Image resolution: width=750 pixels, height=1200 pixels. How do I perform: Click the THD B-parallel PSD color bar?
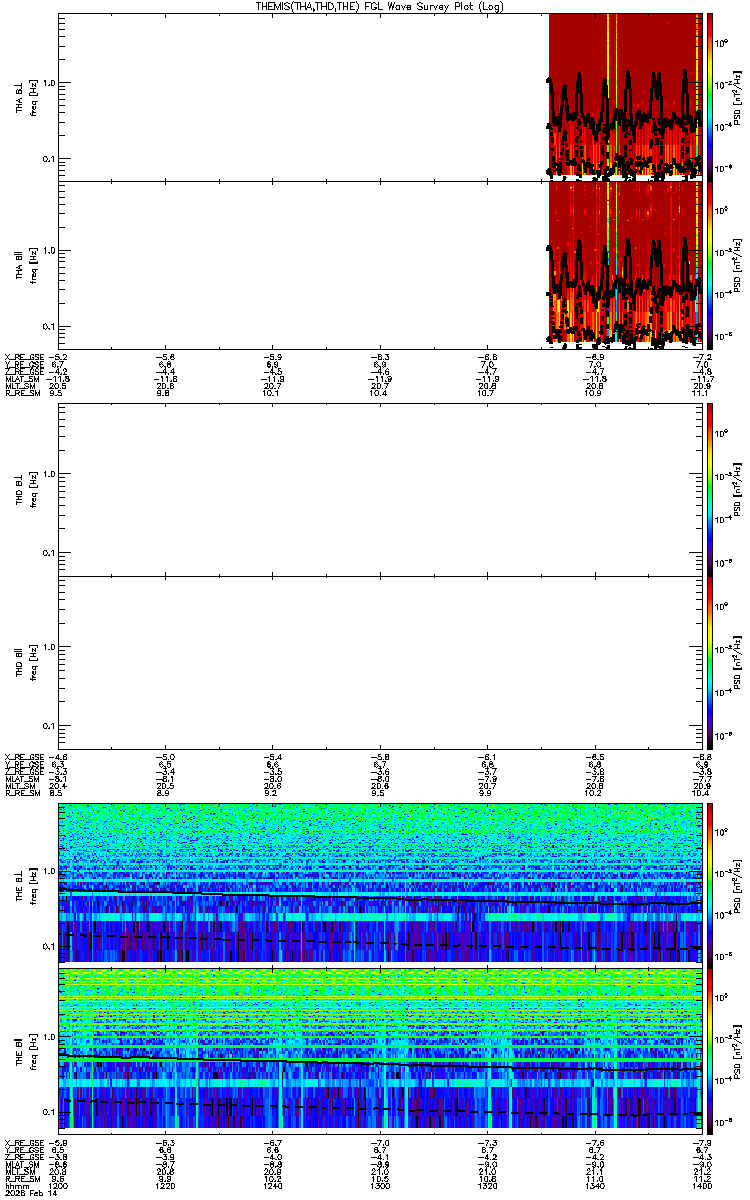(x=710, y=662)
